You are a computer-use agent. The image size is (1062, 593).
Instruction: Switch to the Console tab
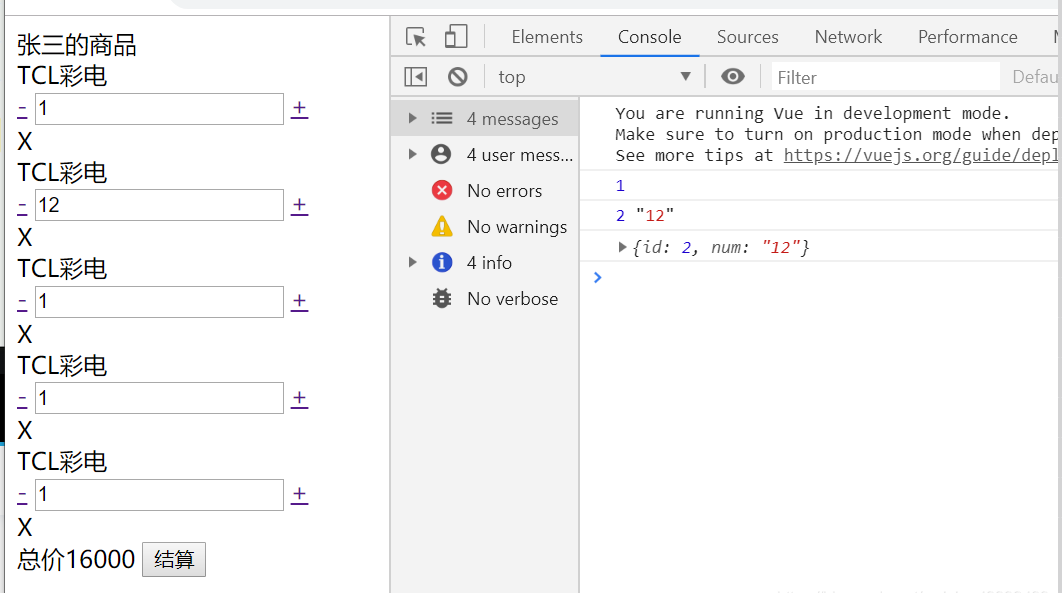click(650, 37)
